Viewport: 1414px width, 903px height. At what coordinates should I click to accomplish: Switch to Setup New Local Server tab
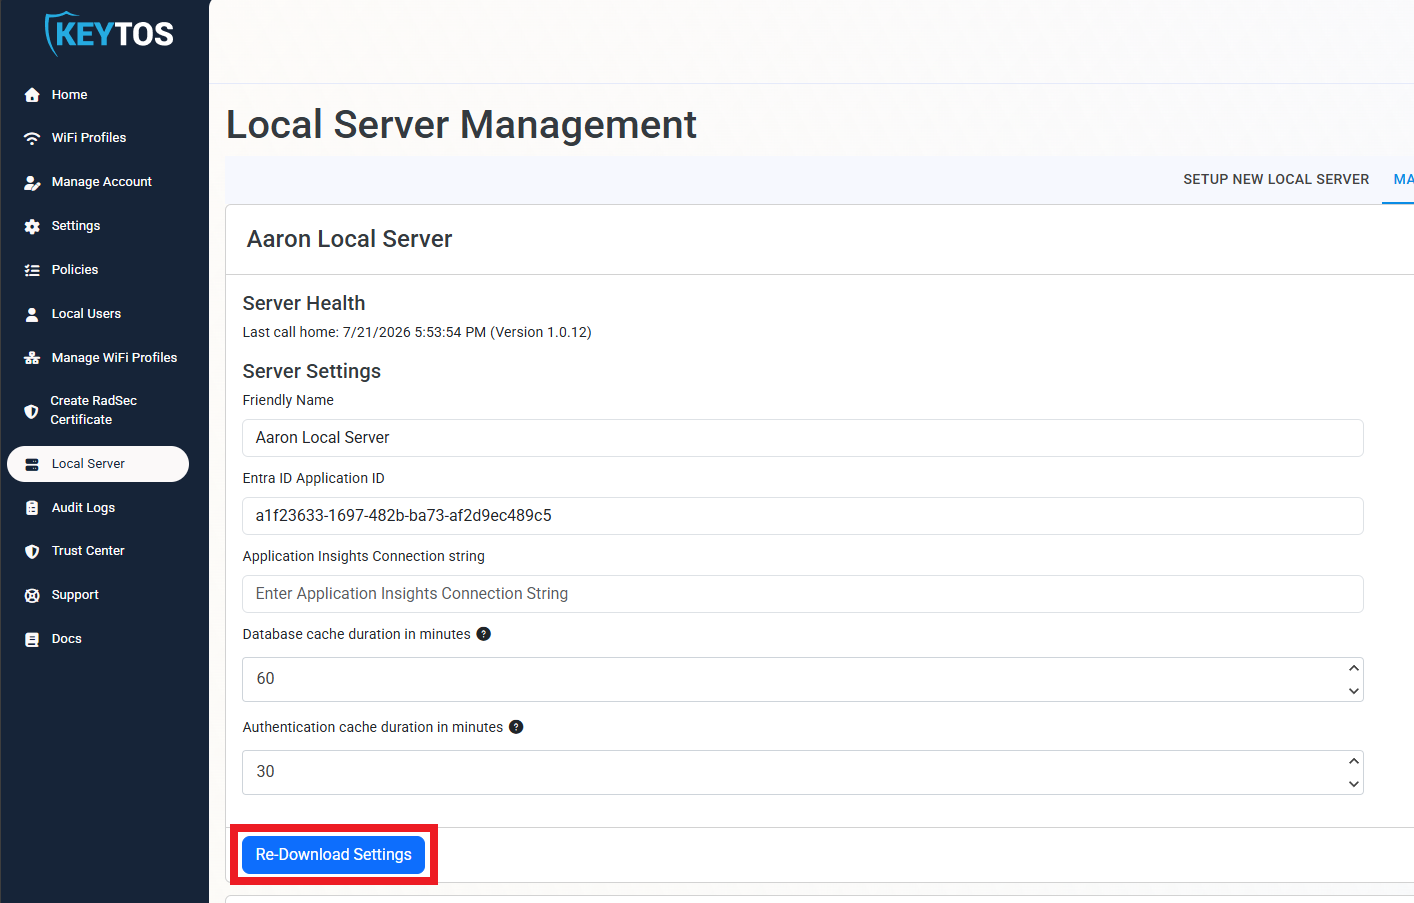[x=1276, y=179]
